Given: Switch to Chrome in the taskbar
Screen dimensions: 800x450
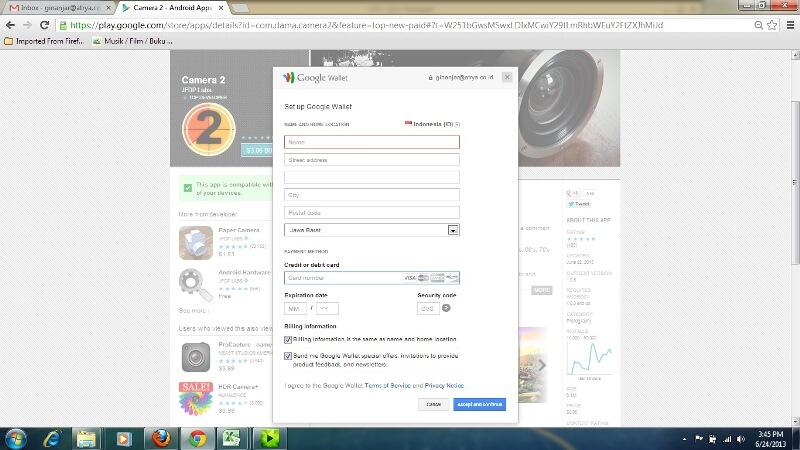Looking at the screenshot, I should click(x=197, y=439).
